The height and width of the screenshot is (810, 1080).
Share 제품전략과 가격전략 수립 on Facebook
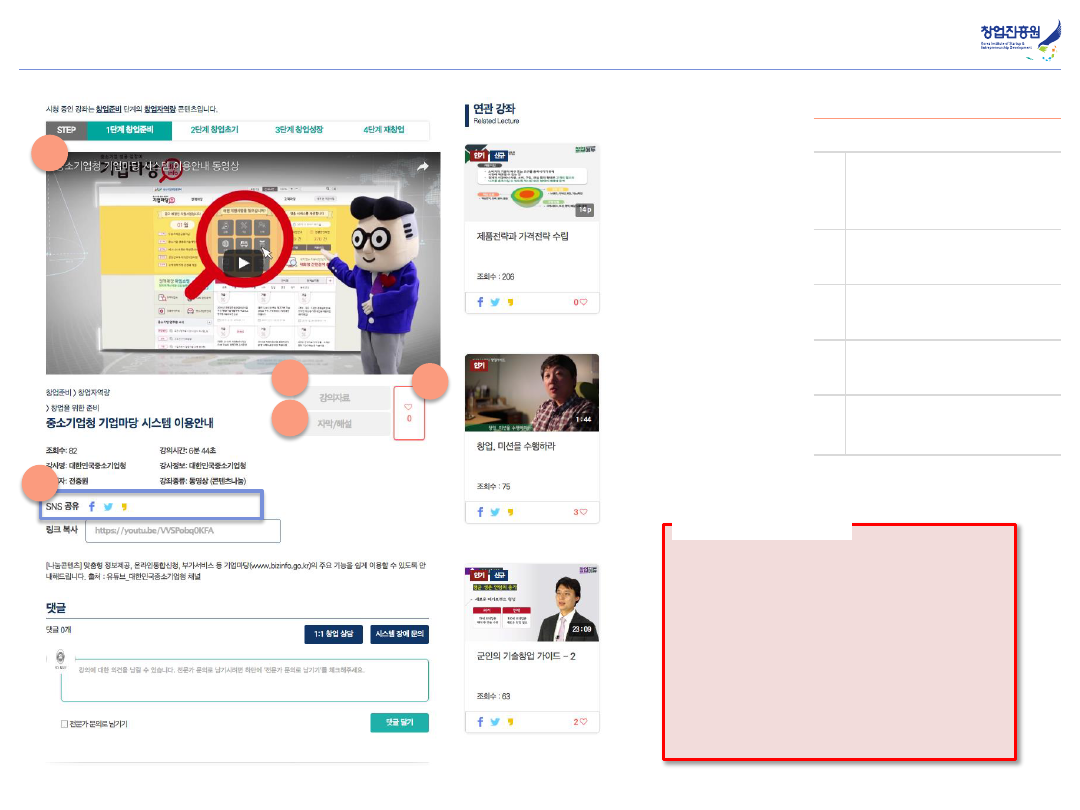480,302
